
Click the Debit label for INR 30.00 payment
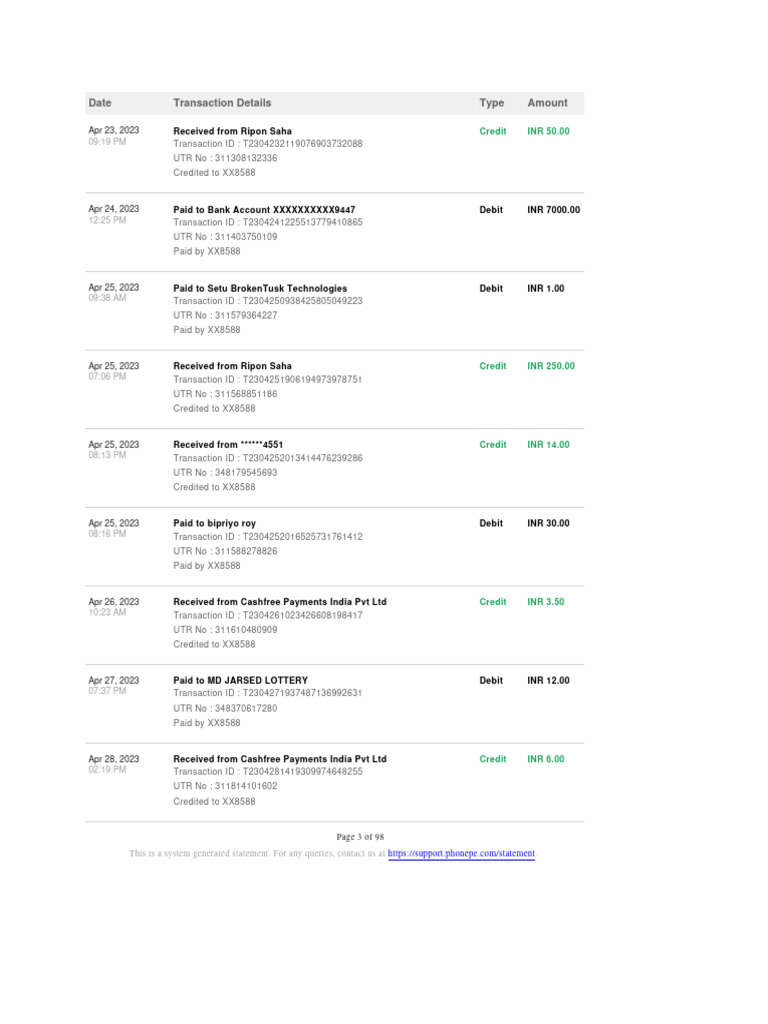(491, 523)
